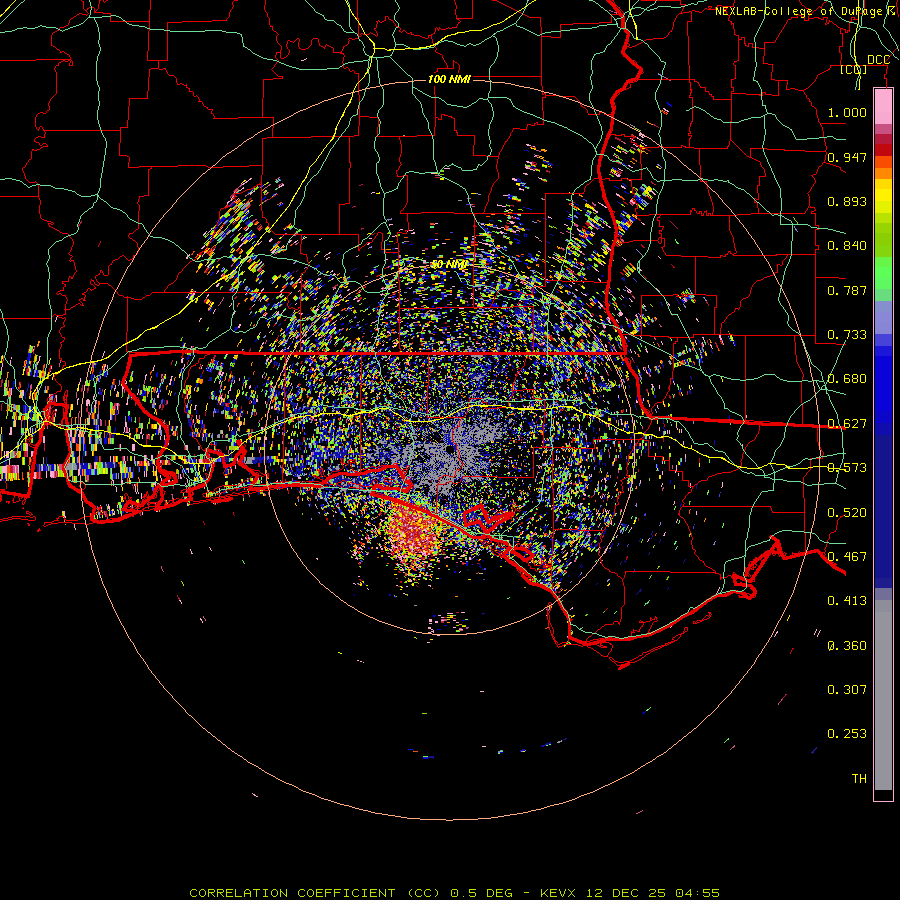900x900 pixels.
Task: Click the TH threshold label
Action: [x=859, y=779]
